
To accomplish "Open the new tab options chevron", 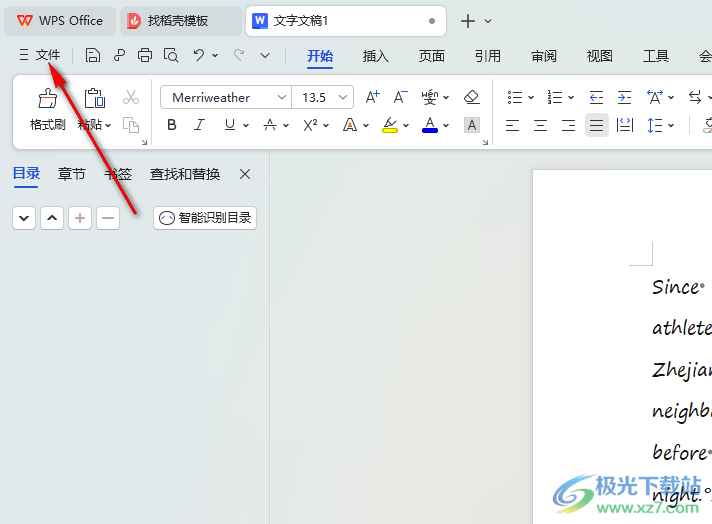I will pos(488,21).
